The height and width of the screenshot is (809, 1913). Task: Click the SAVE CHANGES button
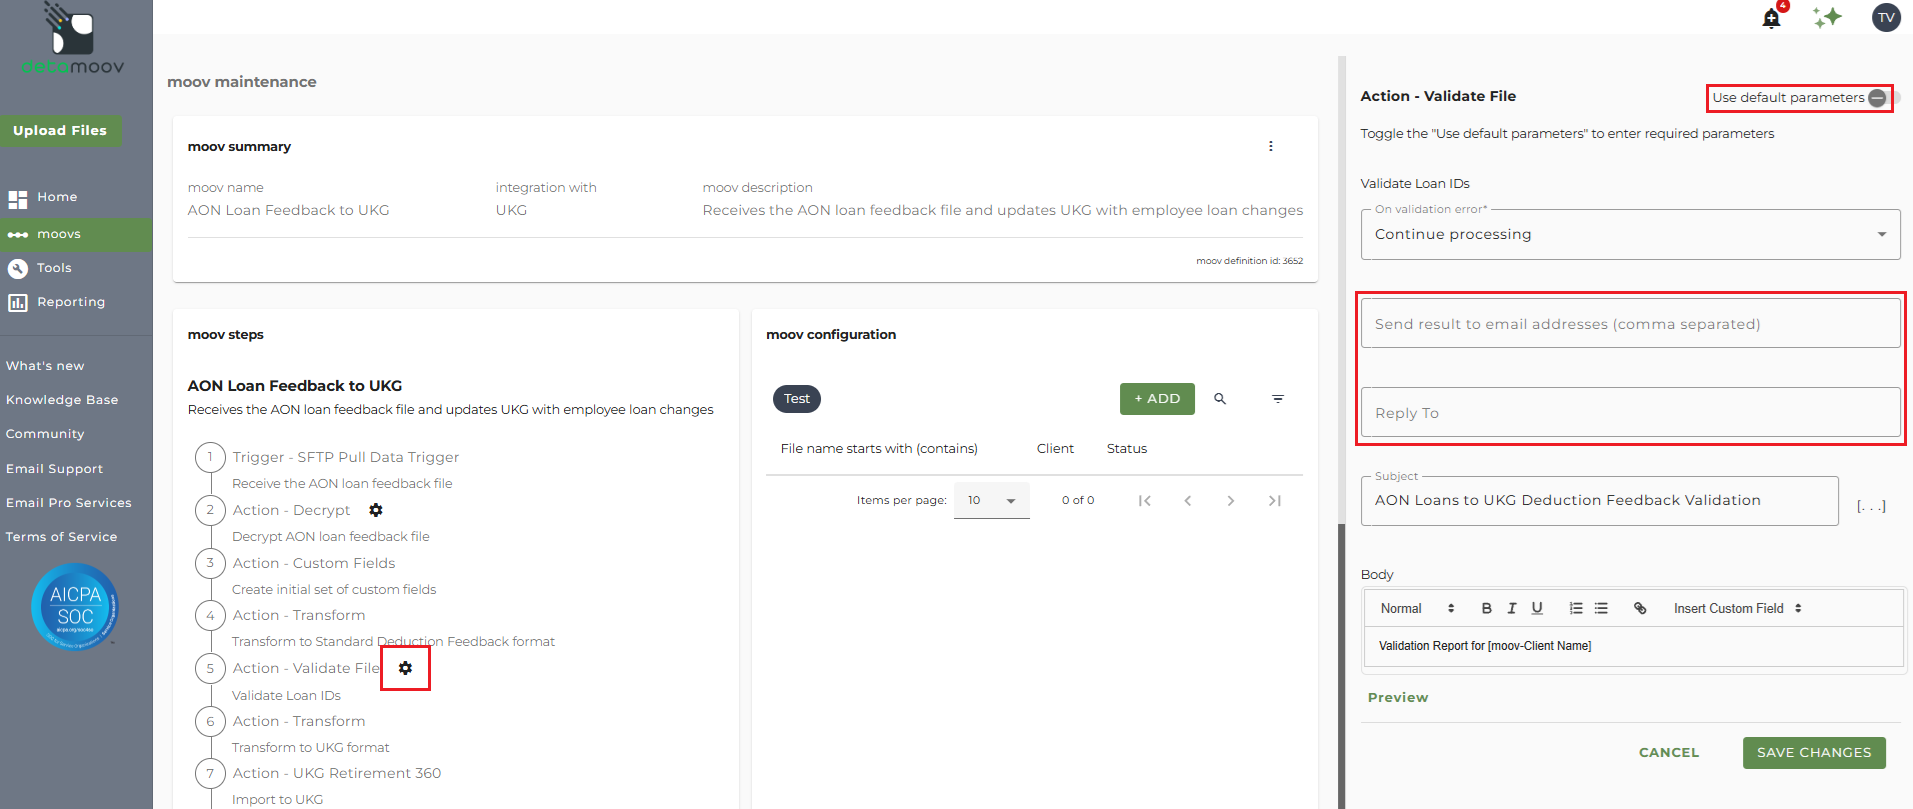pyautogui.click(x=1814, y=753)
